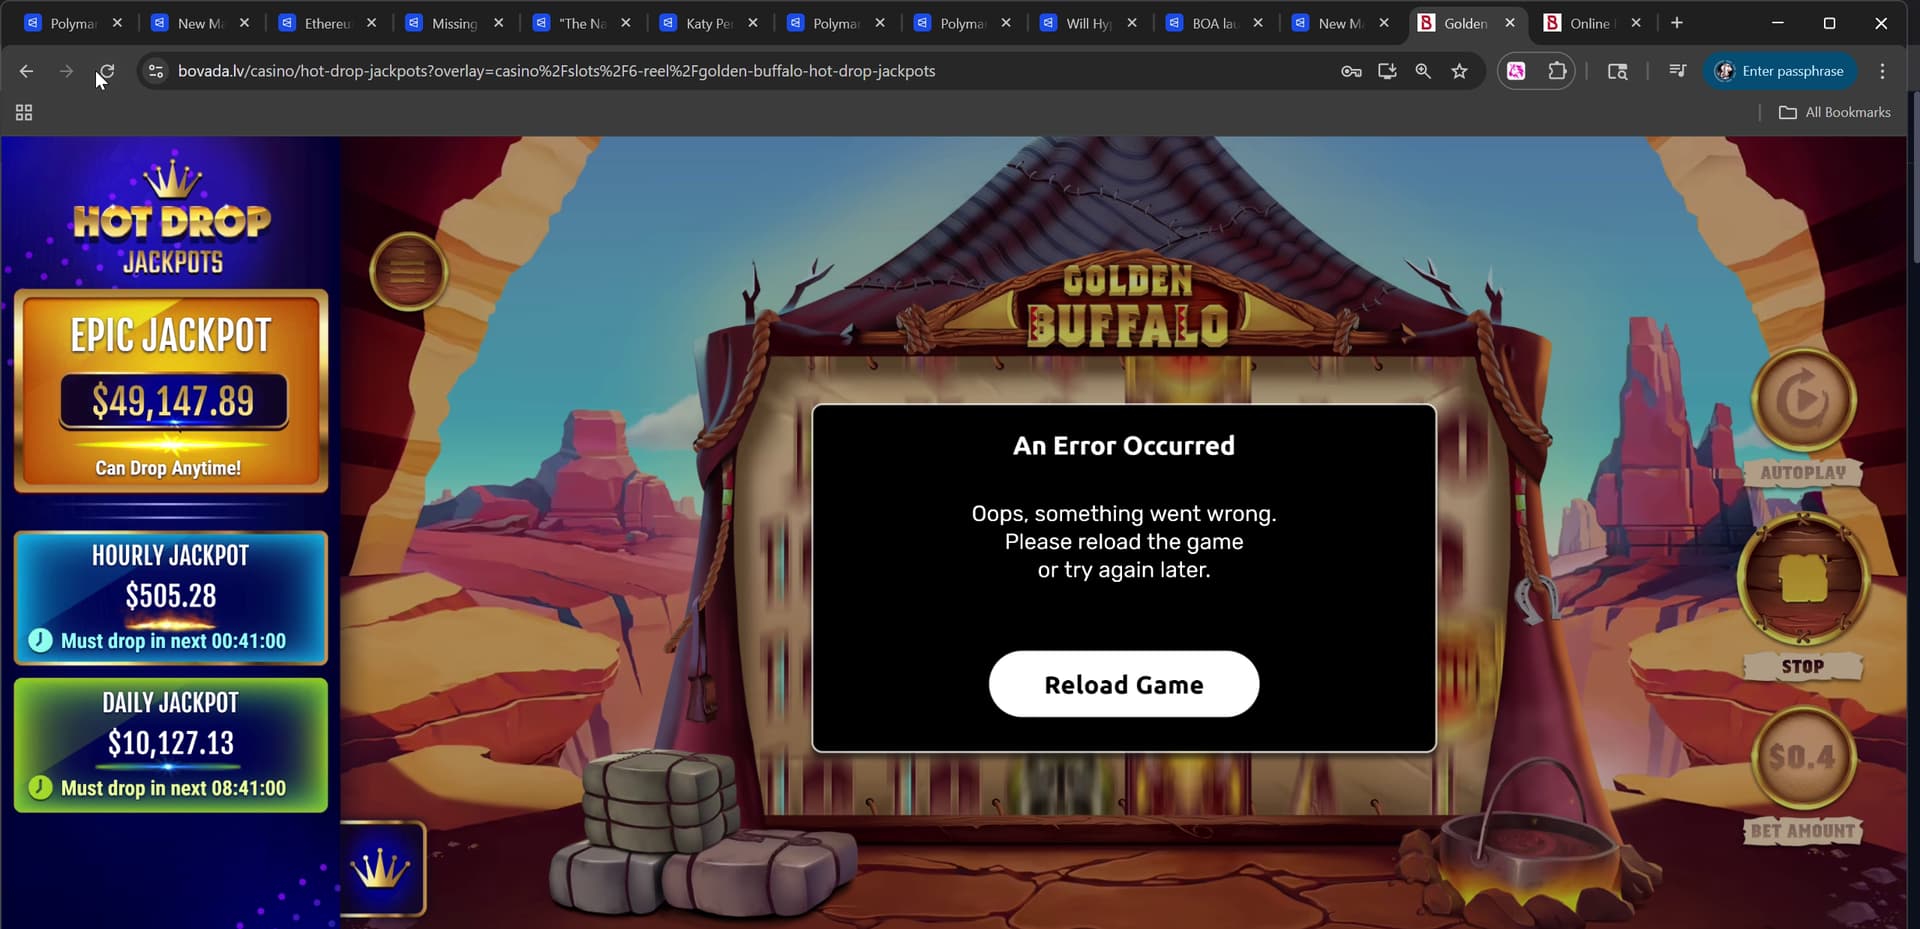Open the password manager key icon
This screenshot has width=1920, height=929.
click(1351, 71)
